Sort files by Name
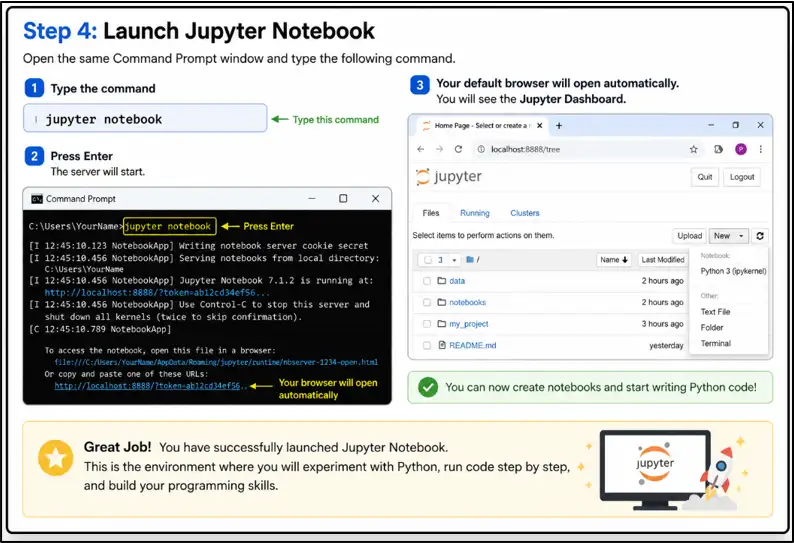Screen dimensions: 794x543 pyautogui.click(x=614, y=259)
